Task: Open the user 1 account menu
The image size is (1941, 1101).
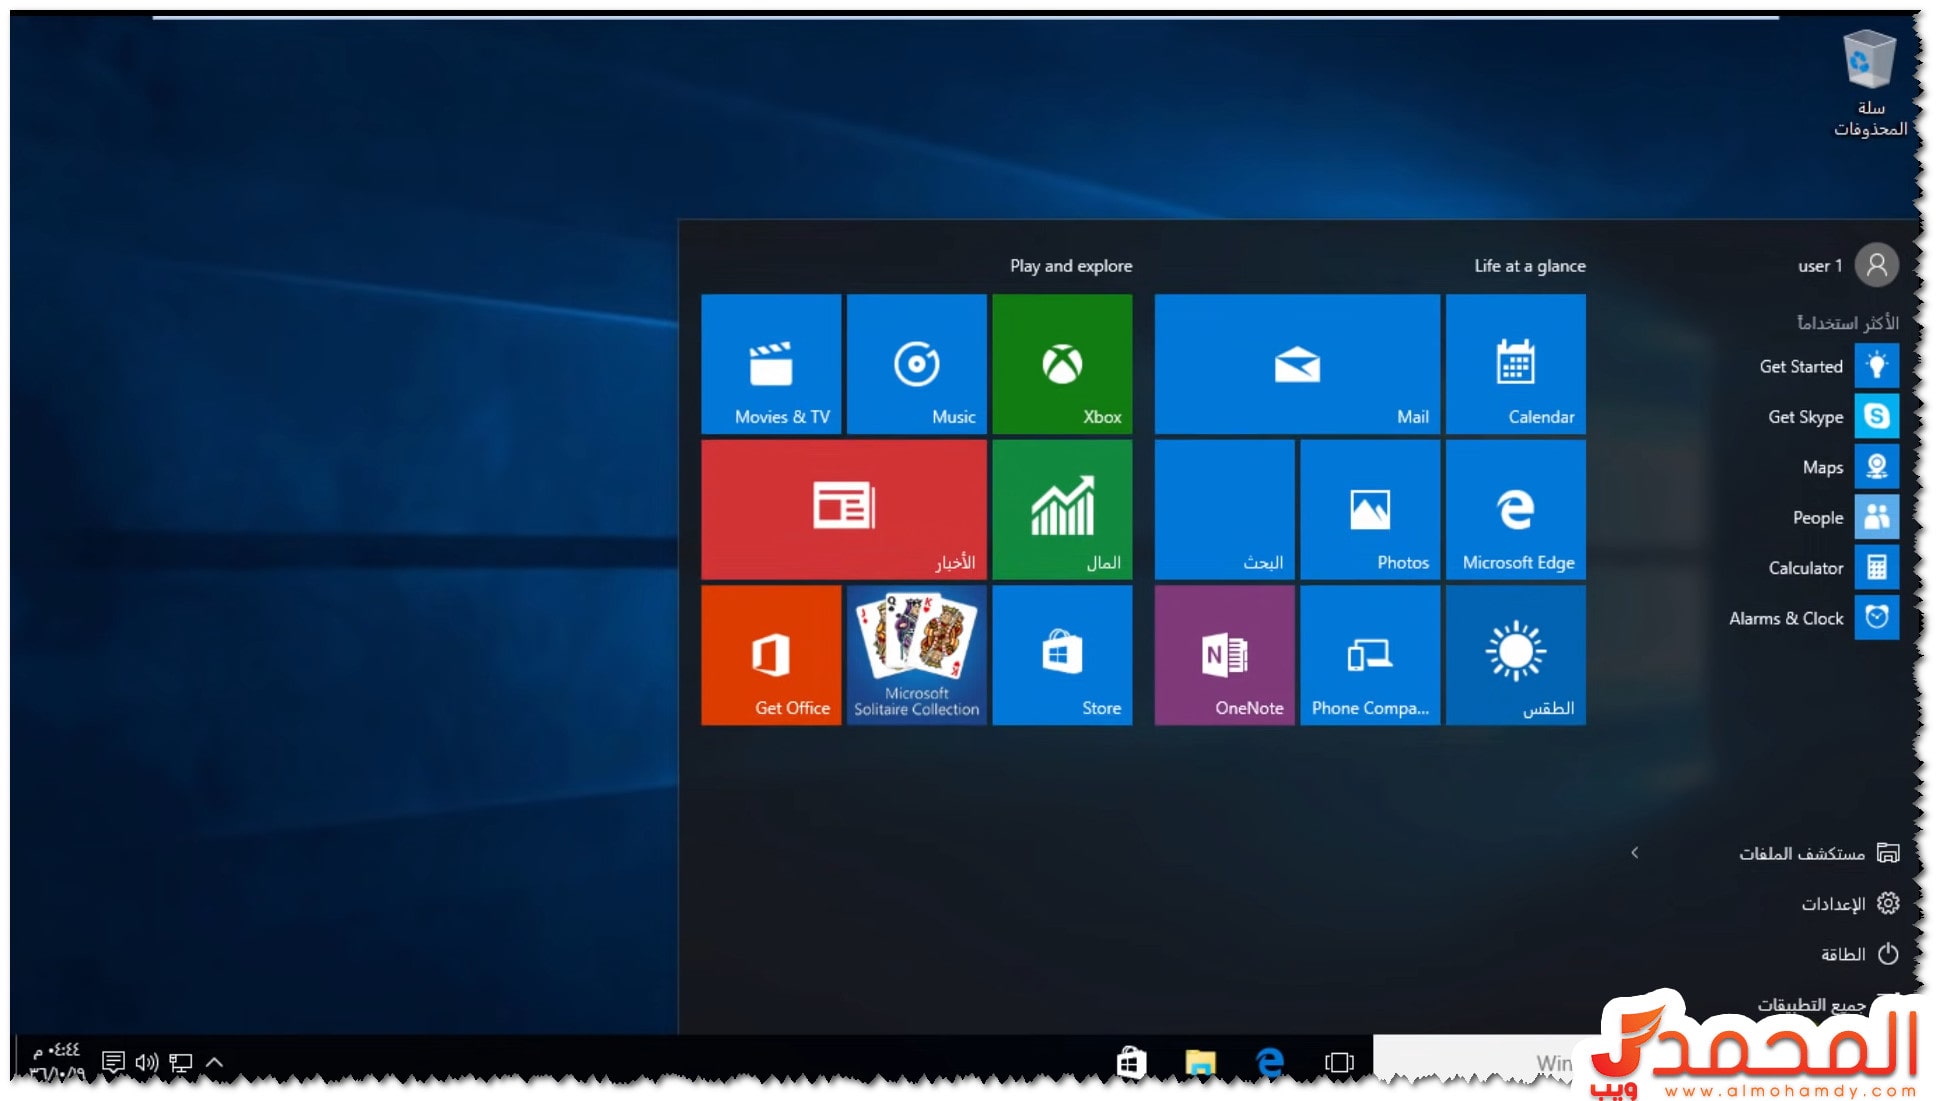Action: (1846, 266)
